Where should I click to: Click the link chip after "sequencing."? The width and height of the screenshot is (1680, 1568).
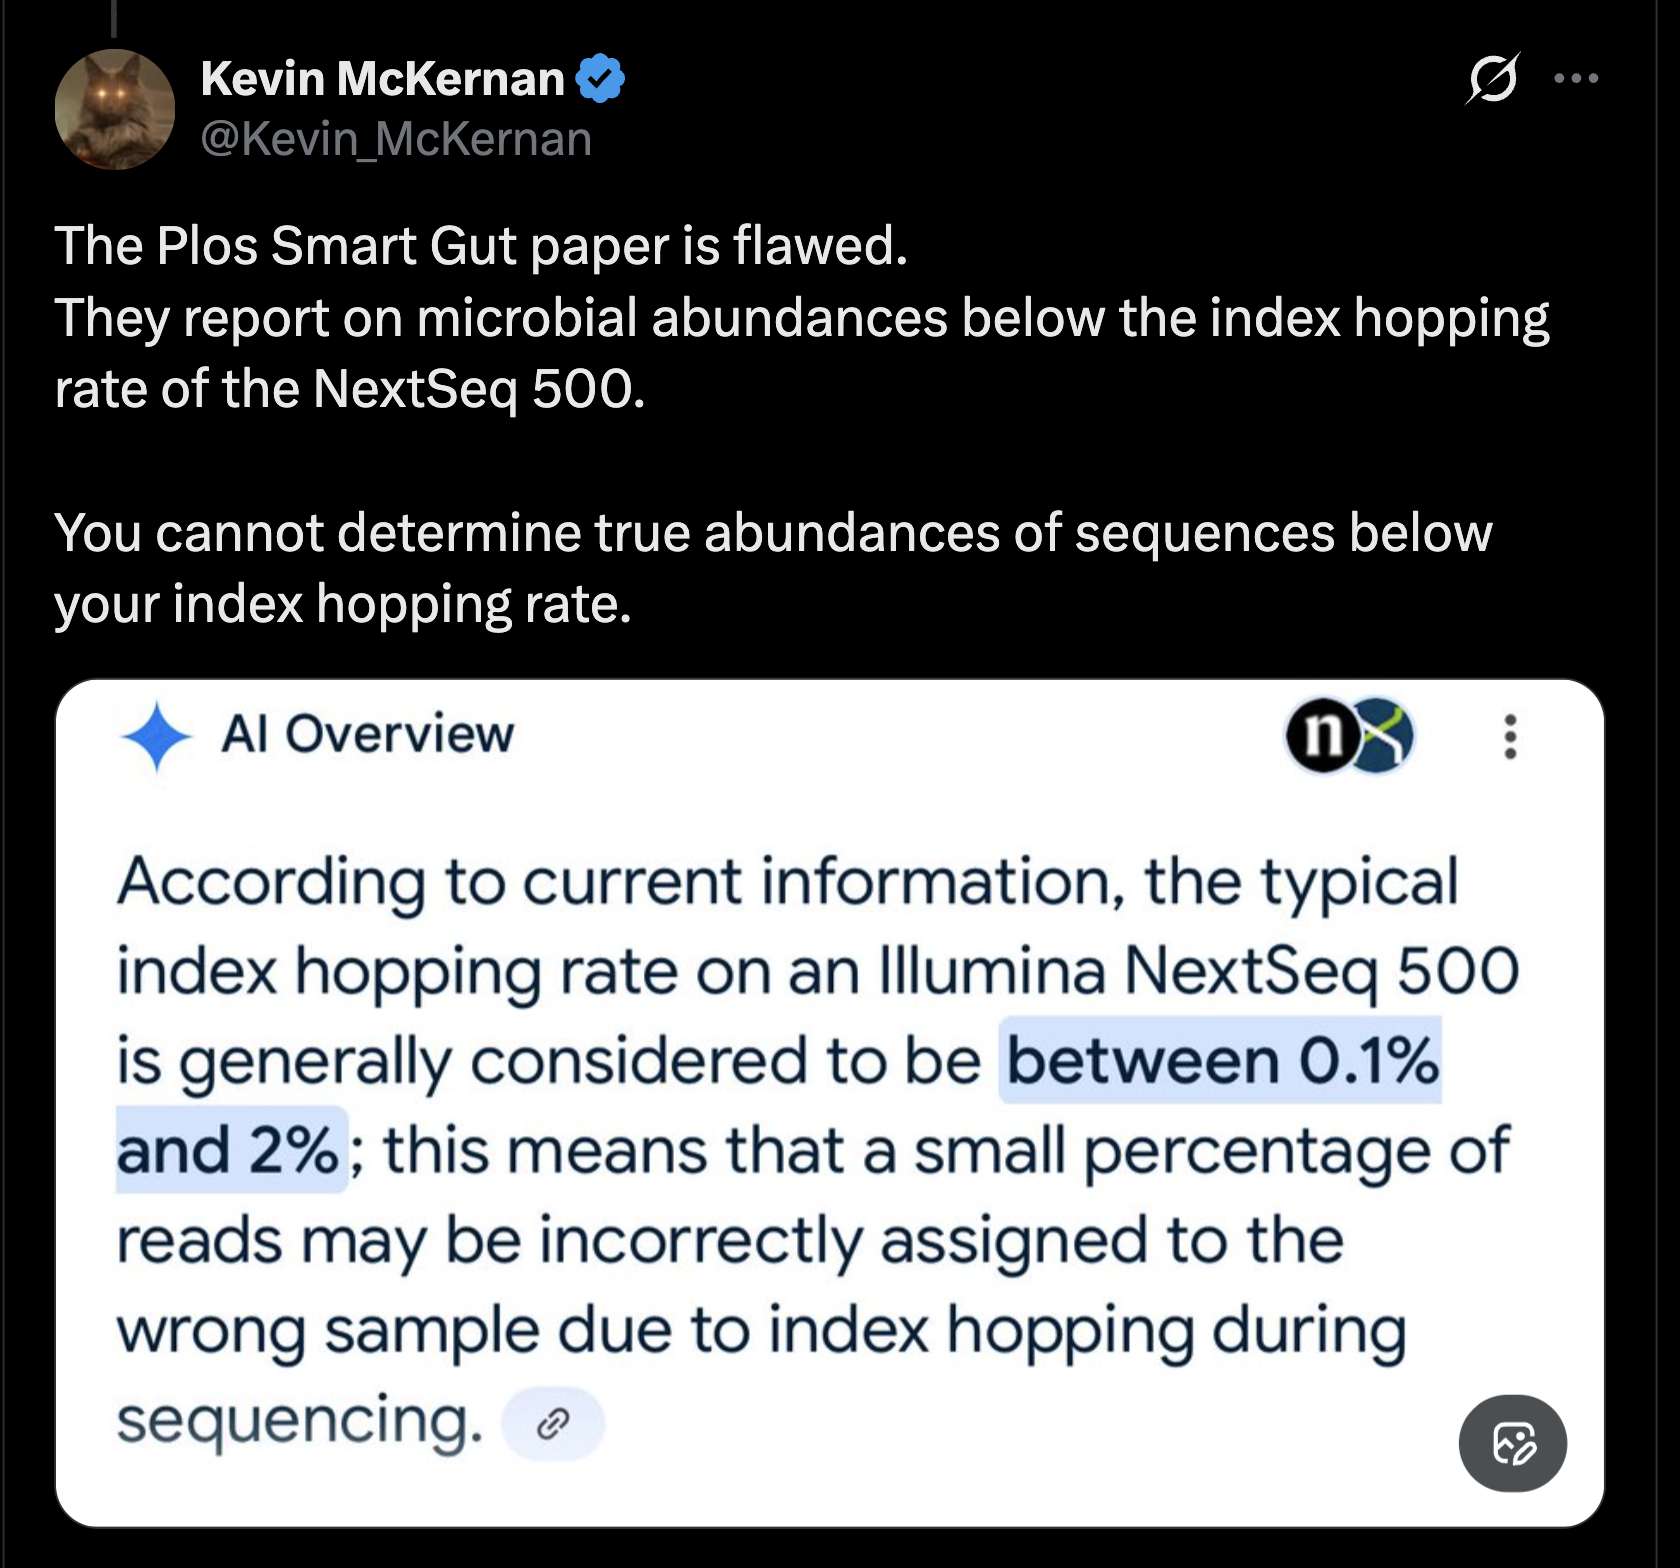[552, 1422]
